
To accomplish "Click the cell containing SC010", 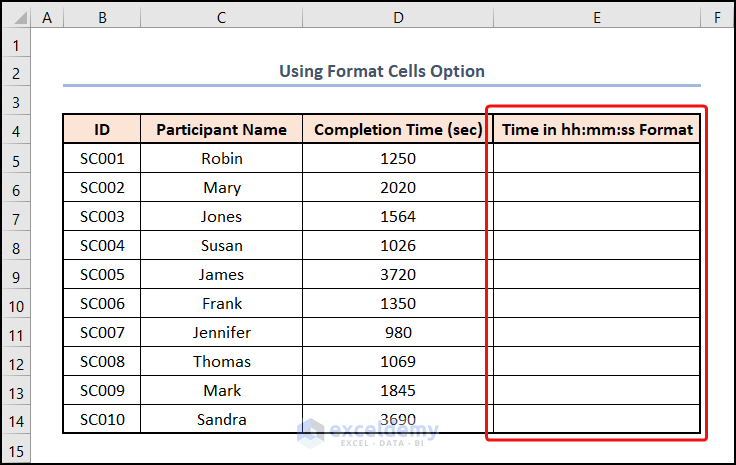I will tap(102, 420).
